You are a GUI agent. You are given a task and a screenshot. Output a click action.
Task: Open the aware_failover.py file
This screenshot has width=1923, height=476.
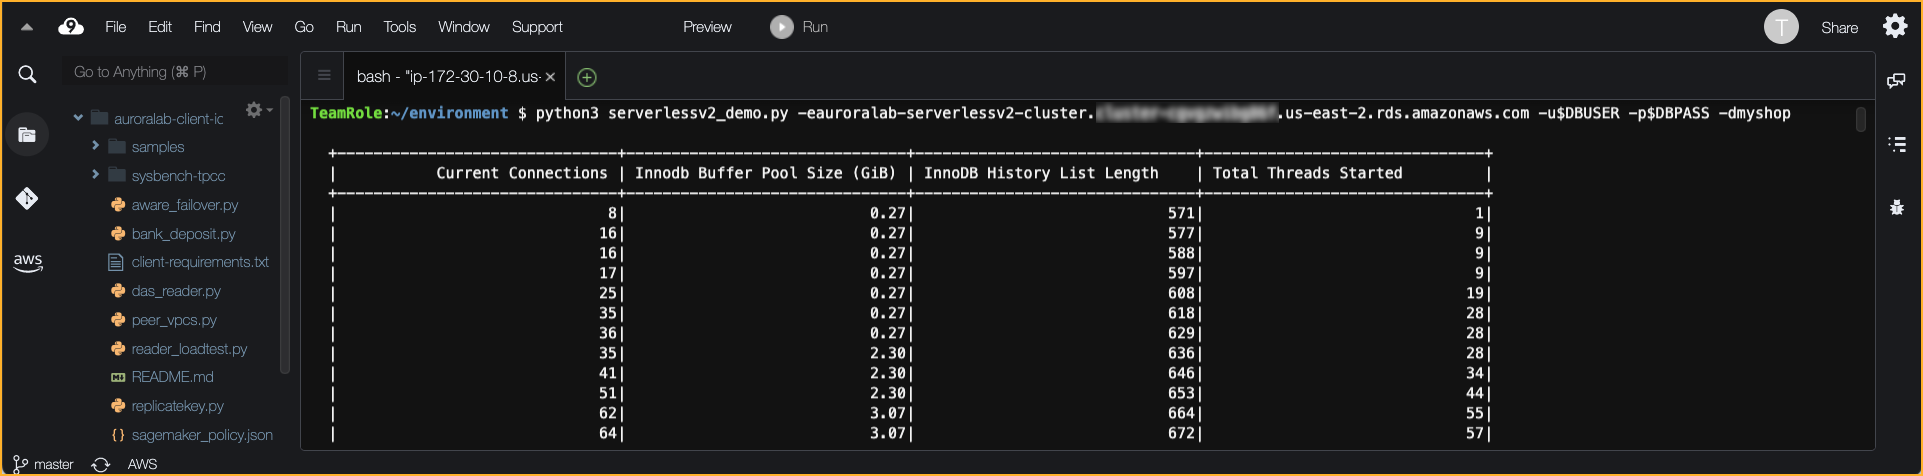(x=184, y=205)
